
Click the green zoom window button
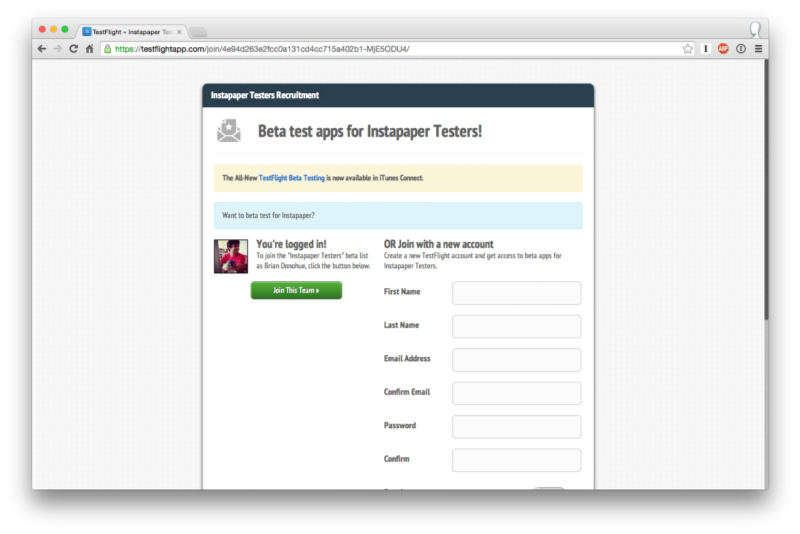point(65,29)
